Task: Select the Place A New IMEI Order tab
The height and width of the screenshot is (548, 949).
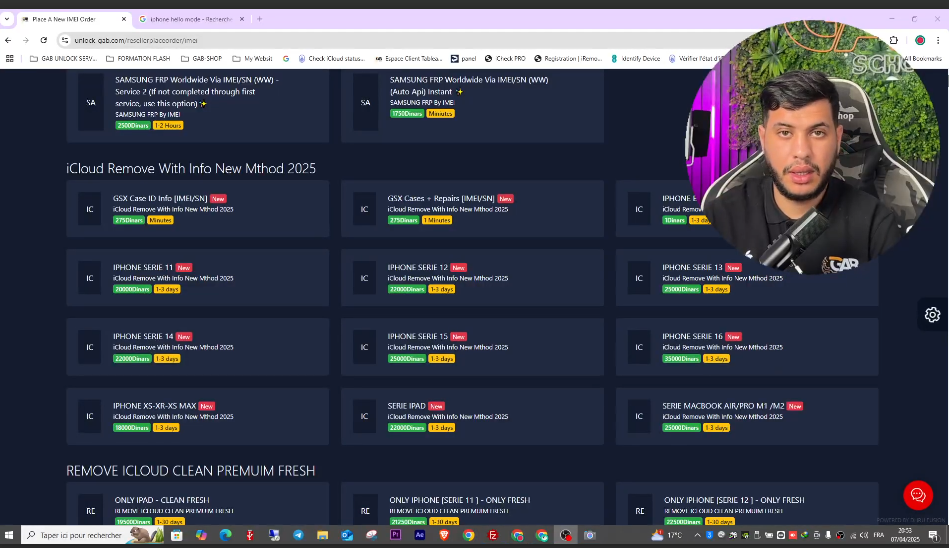Action: (x=73, y=19)
